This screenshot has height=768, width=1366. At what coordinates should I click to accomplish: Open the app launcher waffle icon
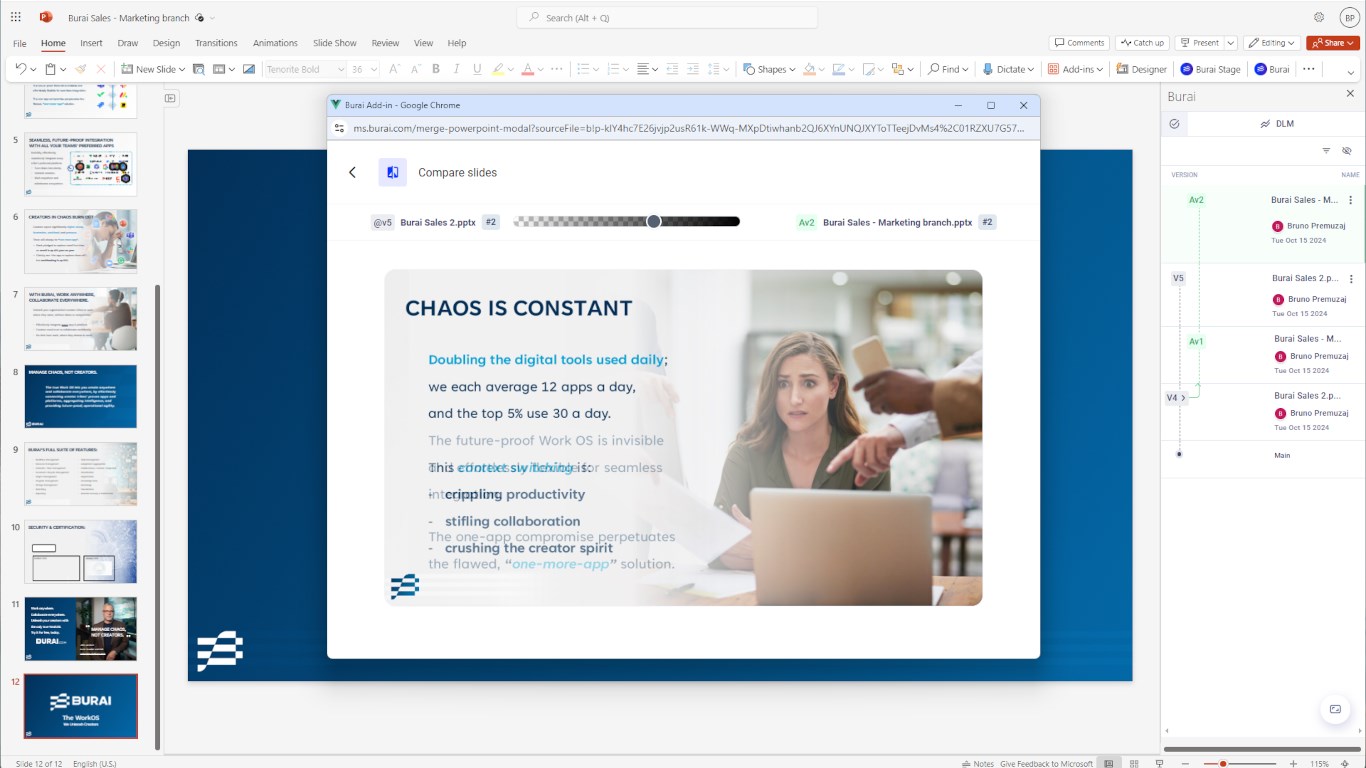pos(16,17)
